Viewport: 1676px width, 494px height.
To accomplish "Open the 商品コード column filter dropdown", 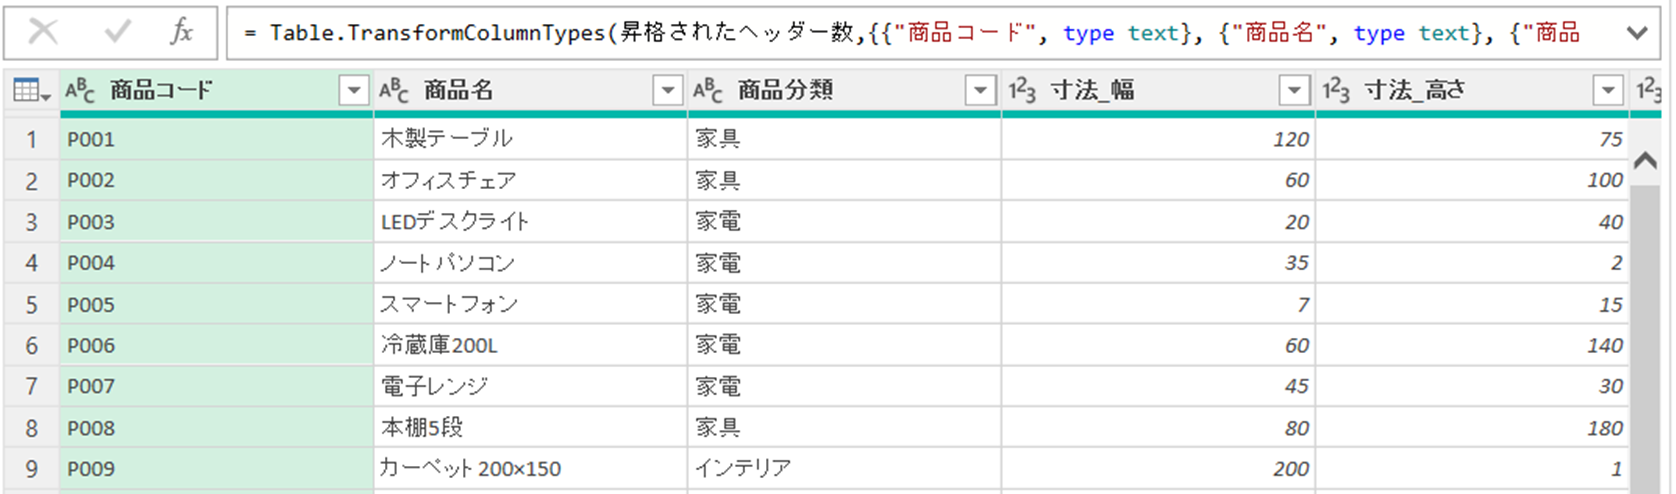I will coord(353,91).
